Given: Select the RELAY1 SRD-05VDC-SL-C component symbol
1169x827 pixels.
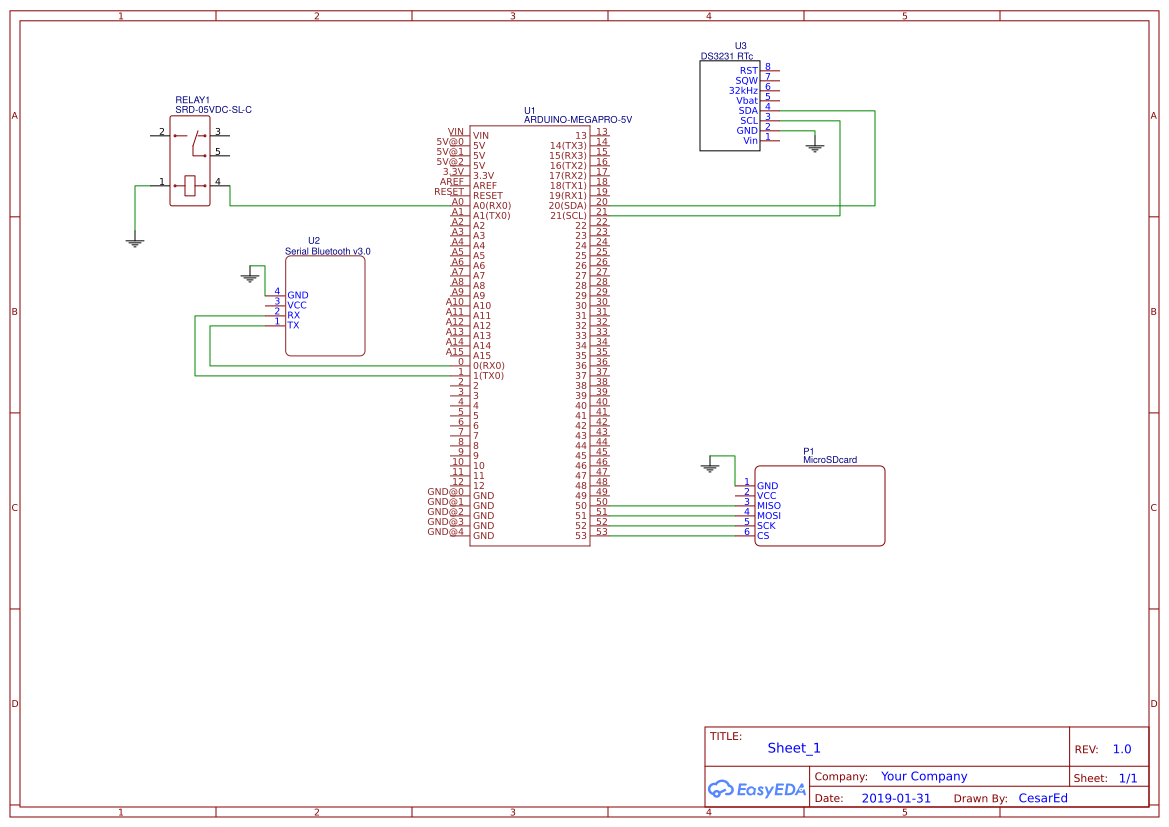Looking at the screenshot, I should 190,160.
